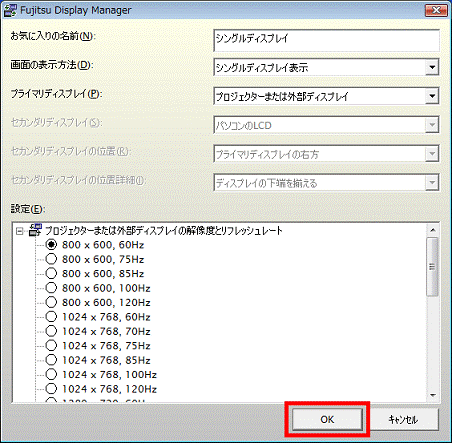
Task: Click the settings list scrollbar up arrow
Action: [433, 230]
